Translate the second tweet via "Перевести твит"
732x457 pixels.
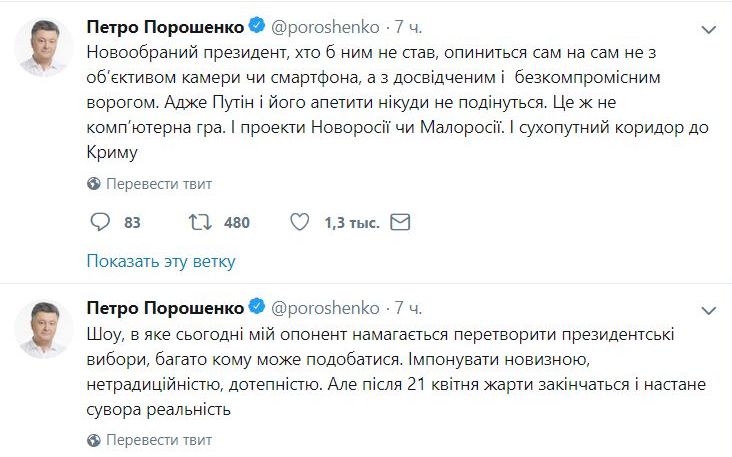click(154, 439)
